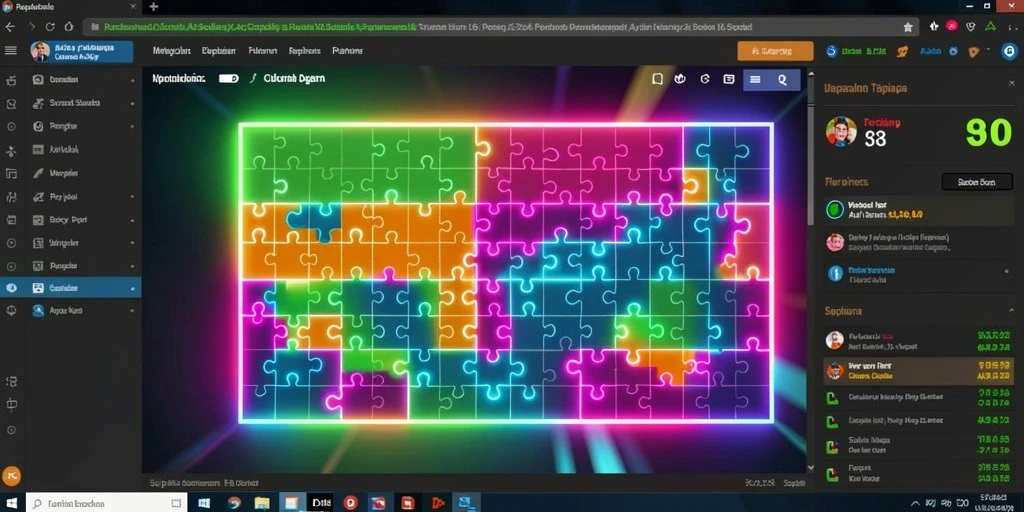Select the highlighted blue sidebar entry
Image resolution: width=1024 pixels, height=512 pixels.
[71, 288]
